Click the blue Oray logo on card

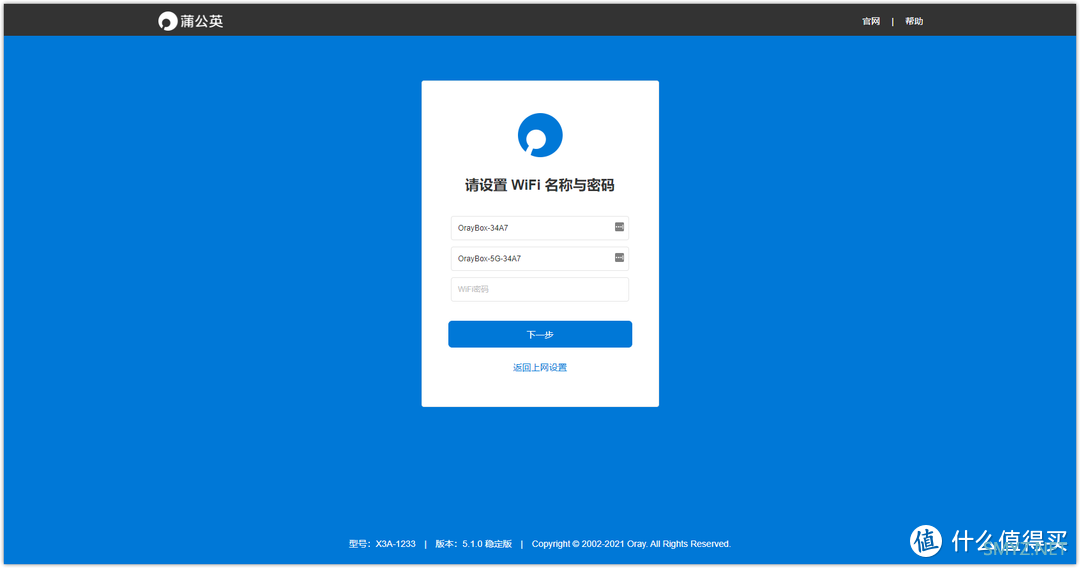540,135
